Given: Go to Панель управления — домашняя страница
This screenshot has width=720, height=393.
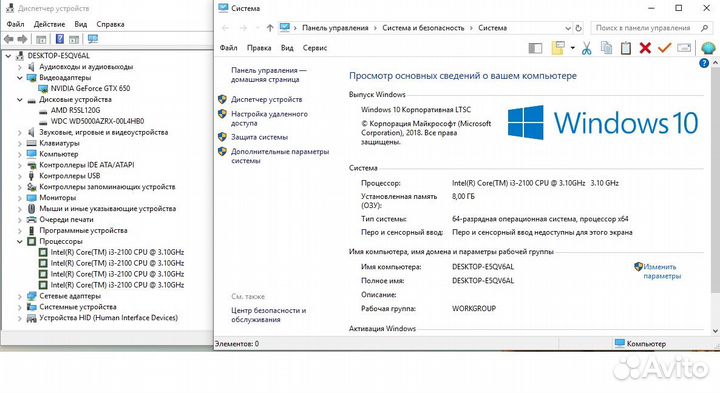Looking at the screenshot, I should pyautogui.click(x=269, y=75).
